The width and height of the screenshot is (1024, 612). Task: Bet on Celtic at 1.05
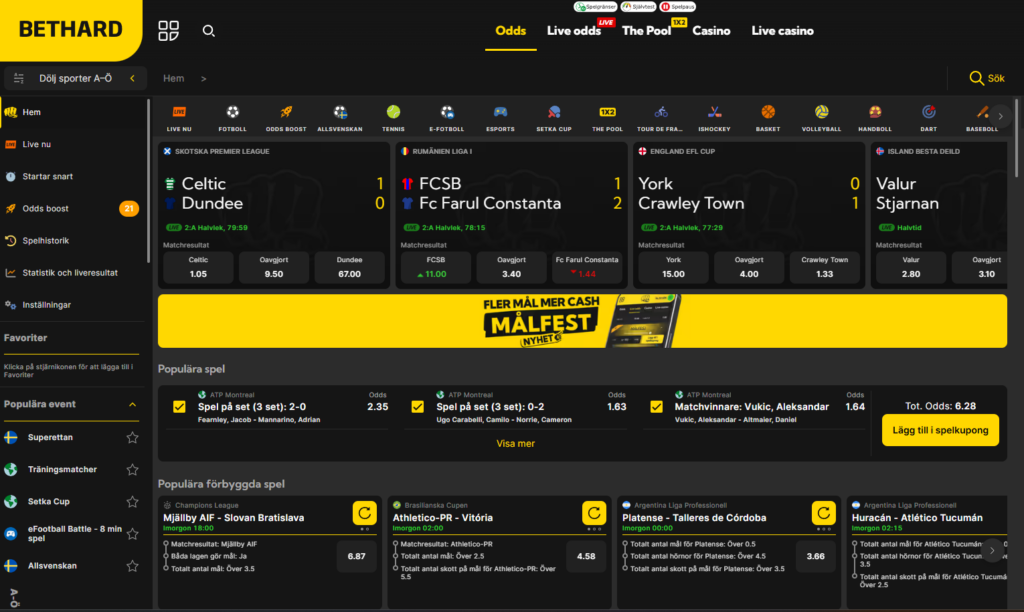198,267
